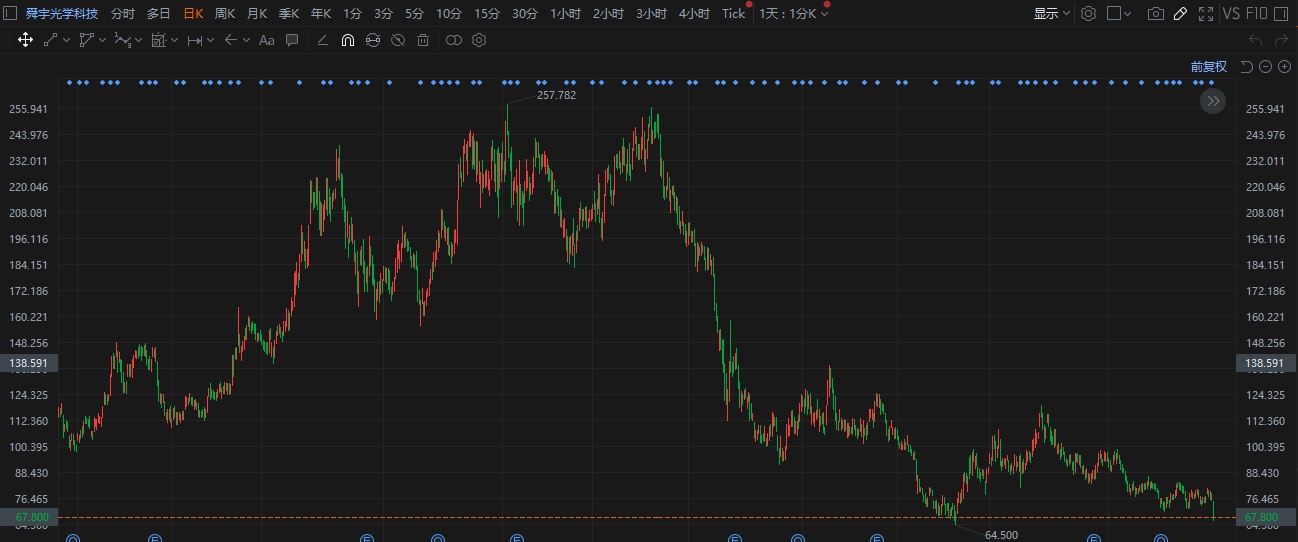This screenshot has height=542, width=1298.
Task: Add a comment bubble note
Action: click(292, 40)
